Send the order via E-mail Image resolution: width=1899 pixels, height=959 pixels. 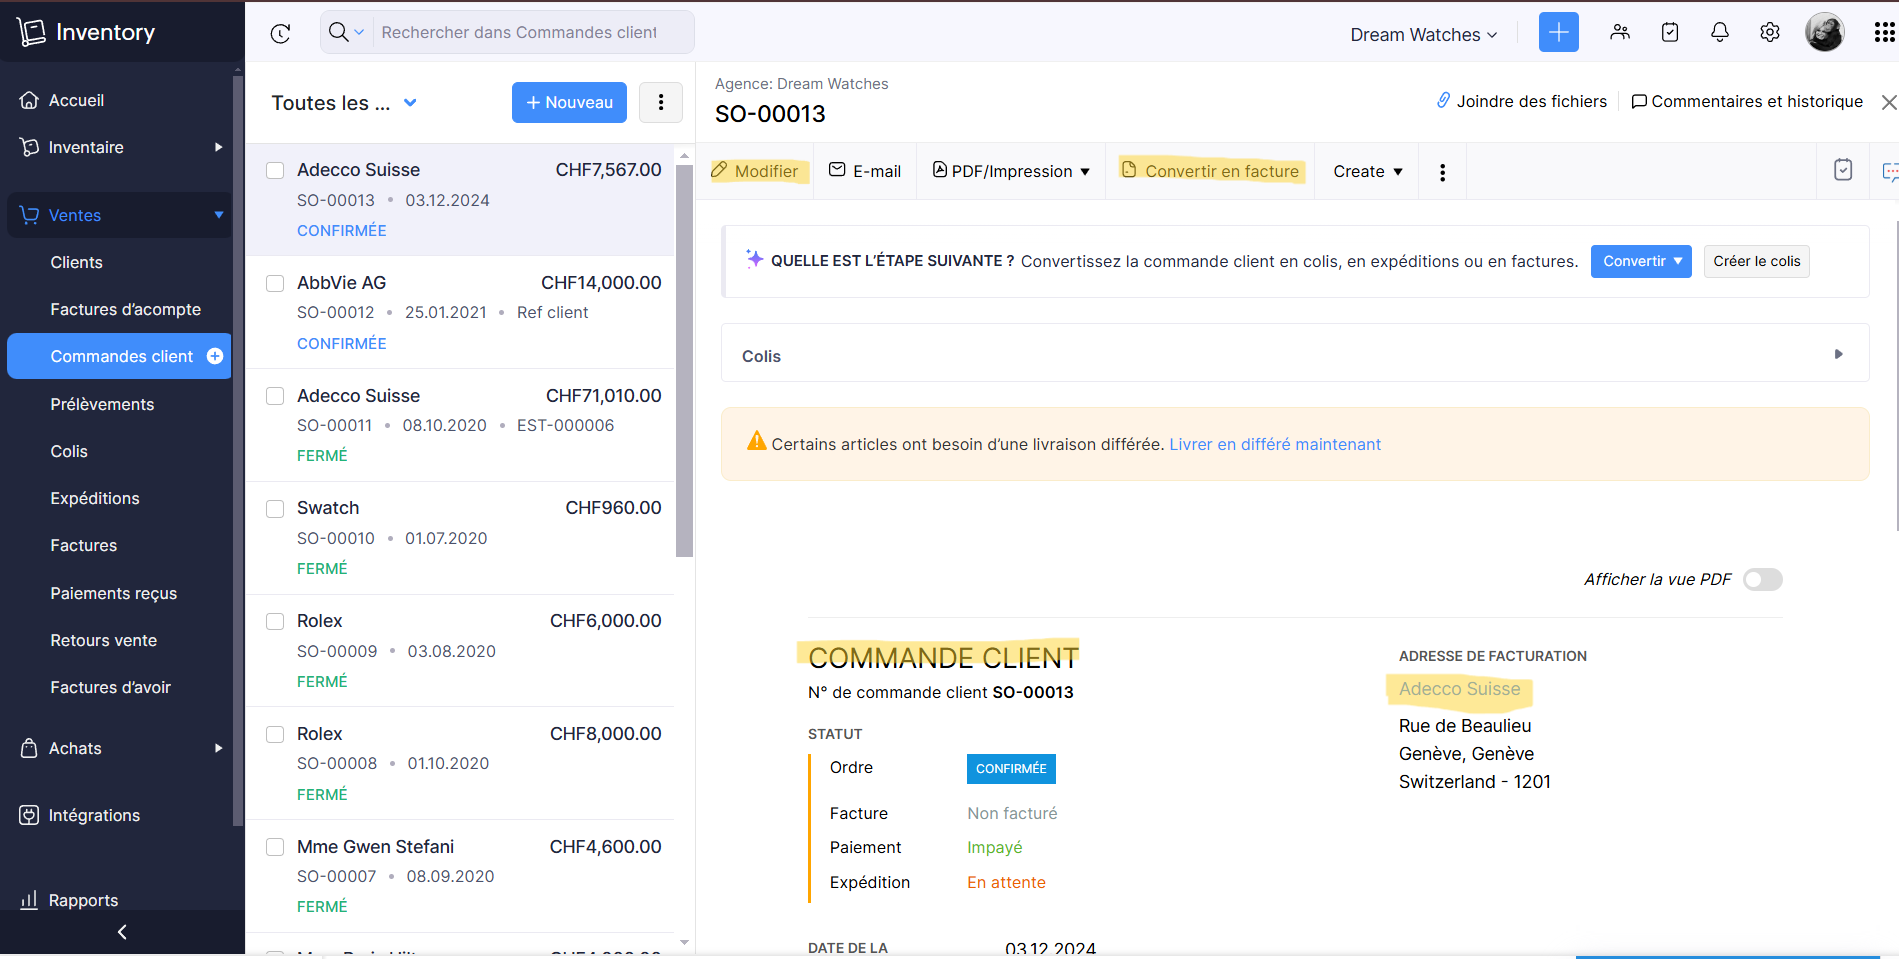pyautogui.click(x=865, y=171)
